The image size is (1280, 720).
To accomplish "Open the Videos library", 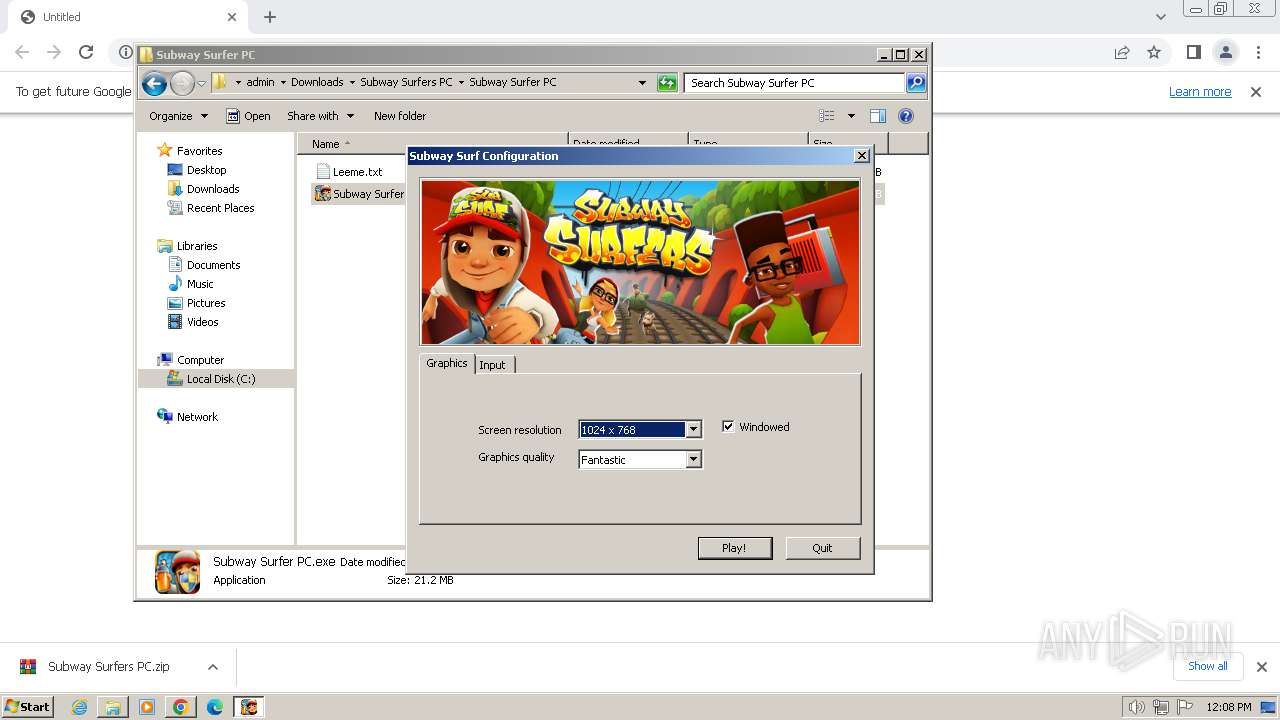I will pyautogui.click(x=203, y=322).
